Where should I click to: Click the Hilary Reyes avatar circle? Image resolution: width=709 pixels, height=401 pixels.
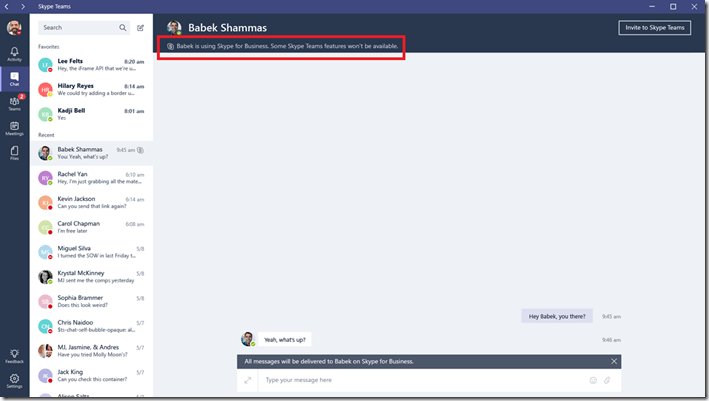(x=45, y=90)
